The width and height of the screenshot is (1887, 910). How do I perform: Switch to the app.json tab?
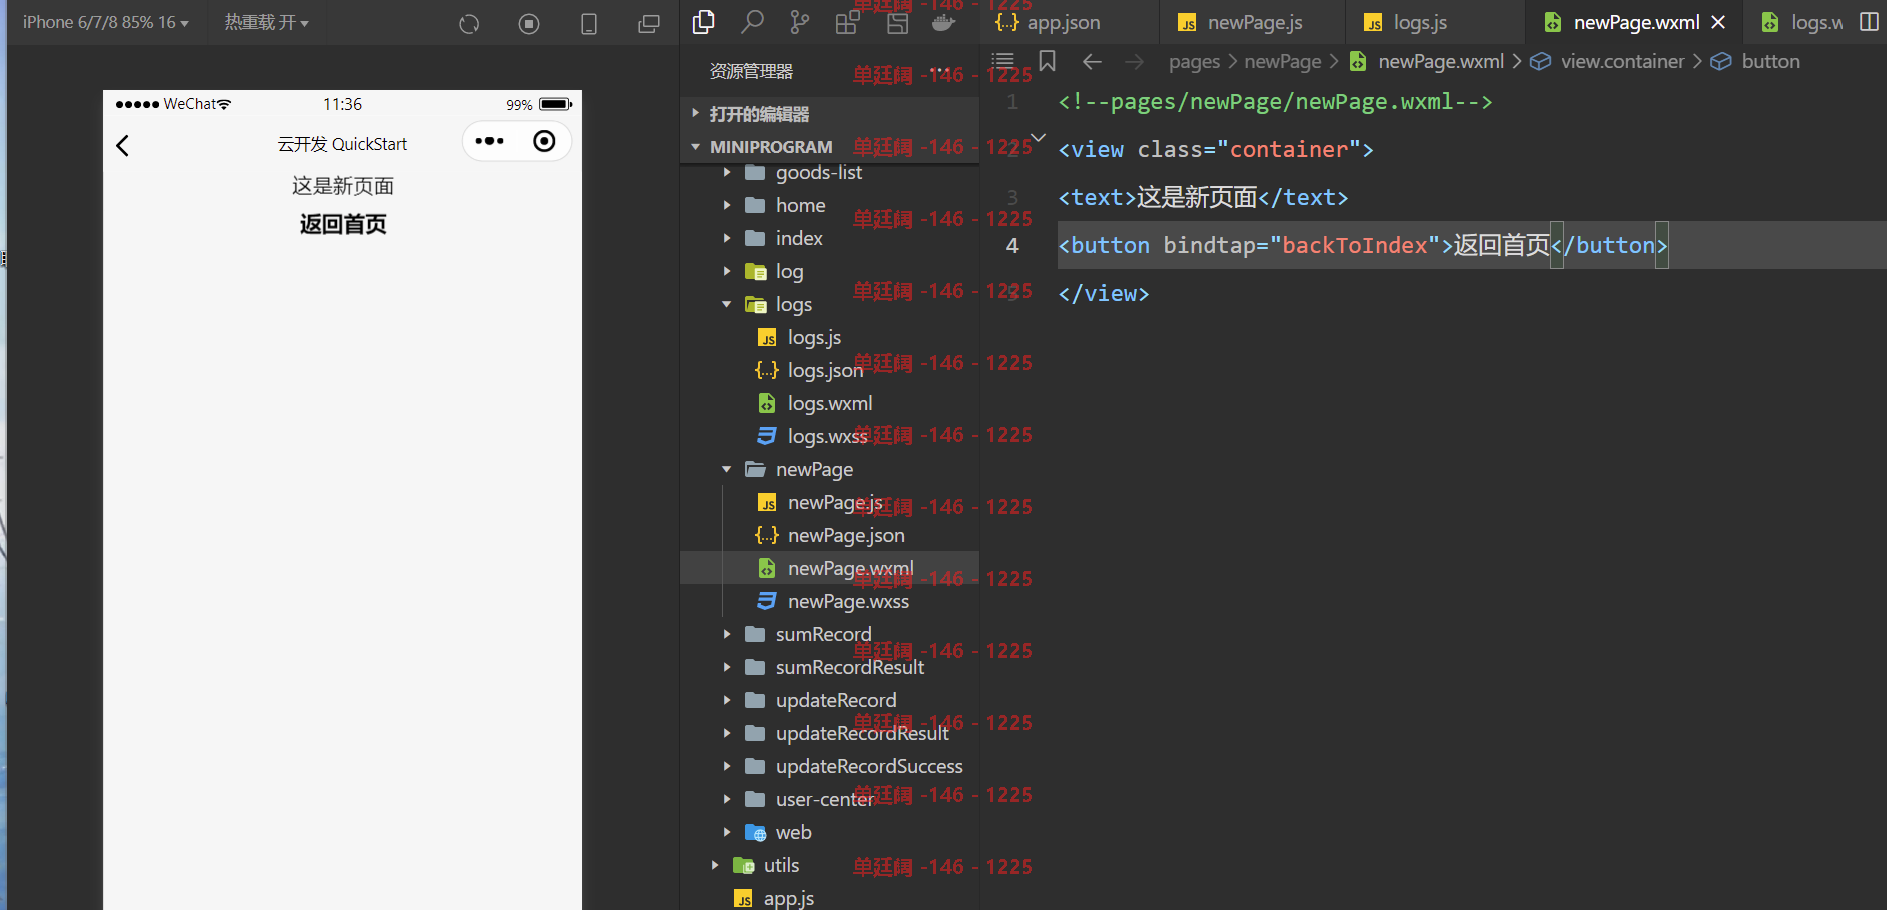coord(1069,22)
